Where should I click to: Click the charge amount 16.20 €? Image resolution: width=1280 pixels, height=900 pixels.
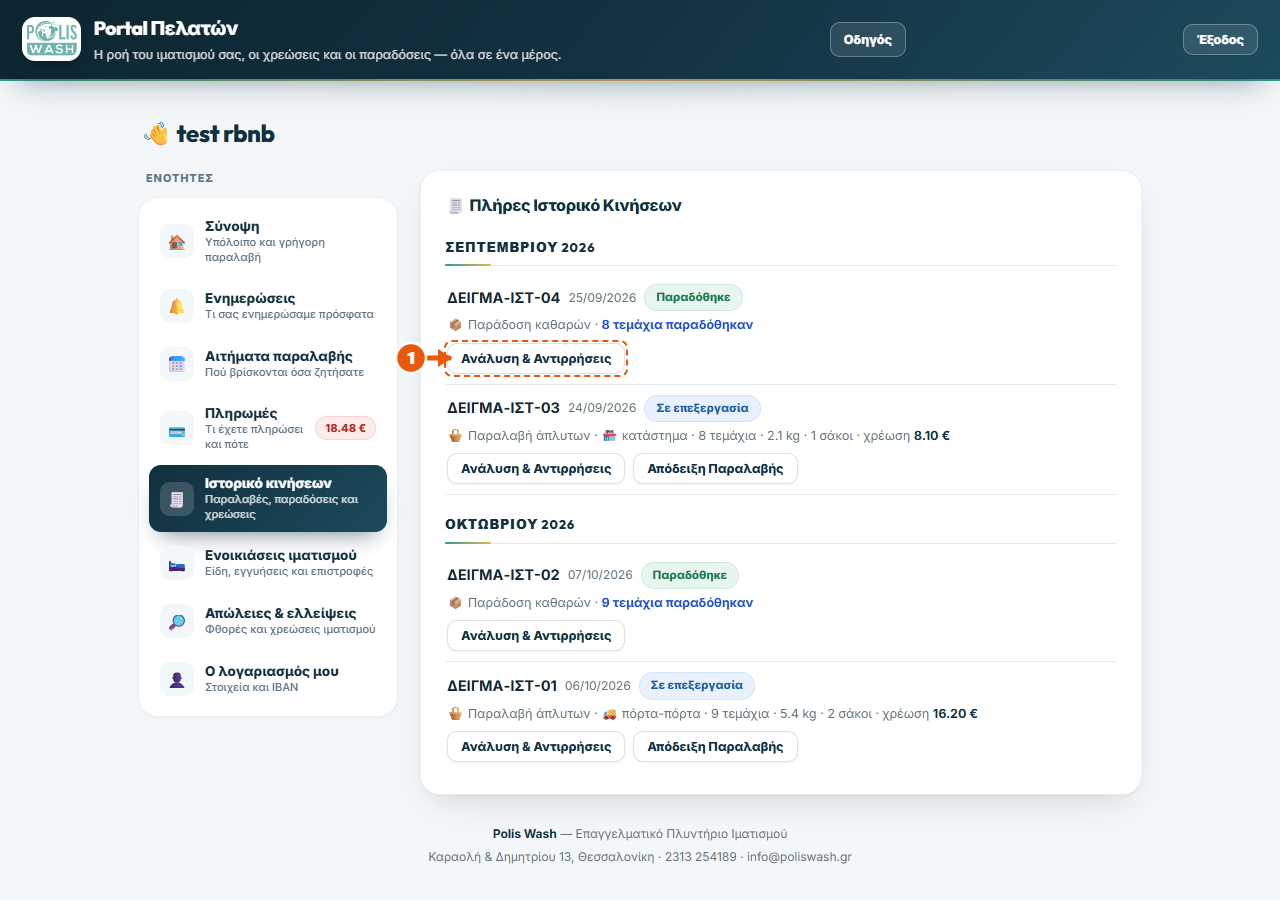[x=955, y=714]
